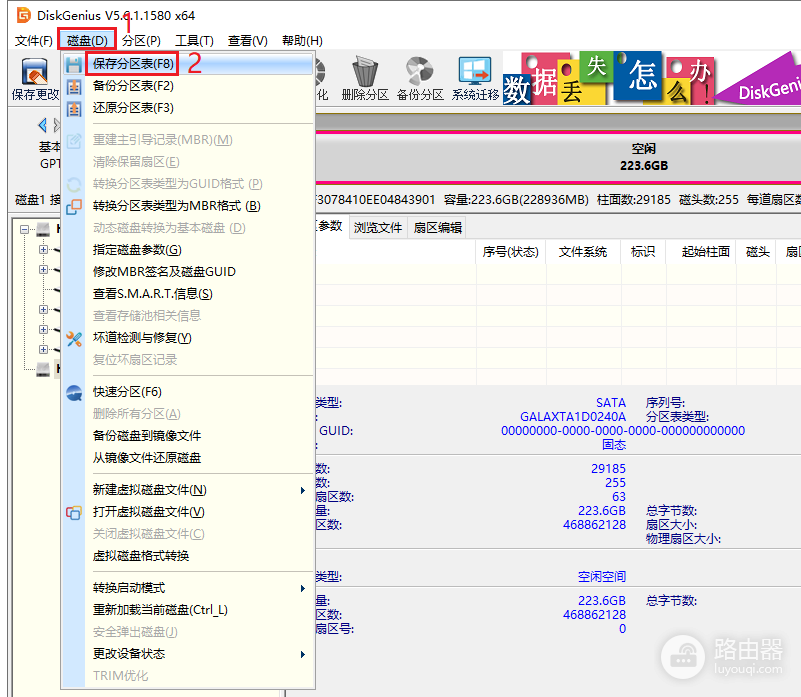The image size is (801, 697).
Task: Choose 快速分区(F6) entry
Action: 187,392
